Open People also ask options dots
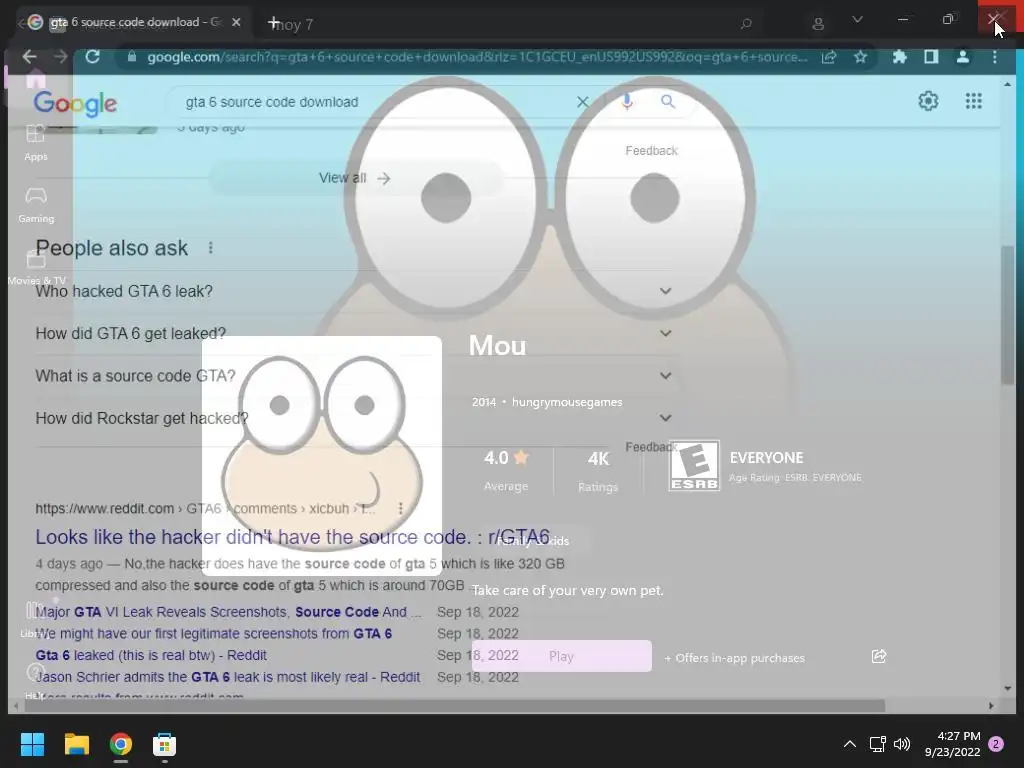 [x=210, y=248]
